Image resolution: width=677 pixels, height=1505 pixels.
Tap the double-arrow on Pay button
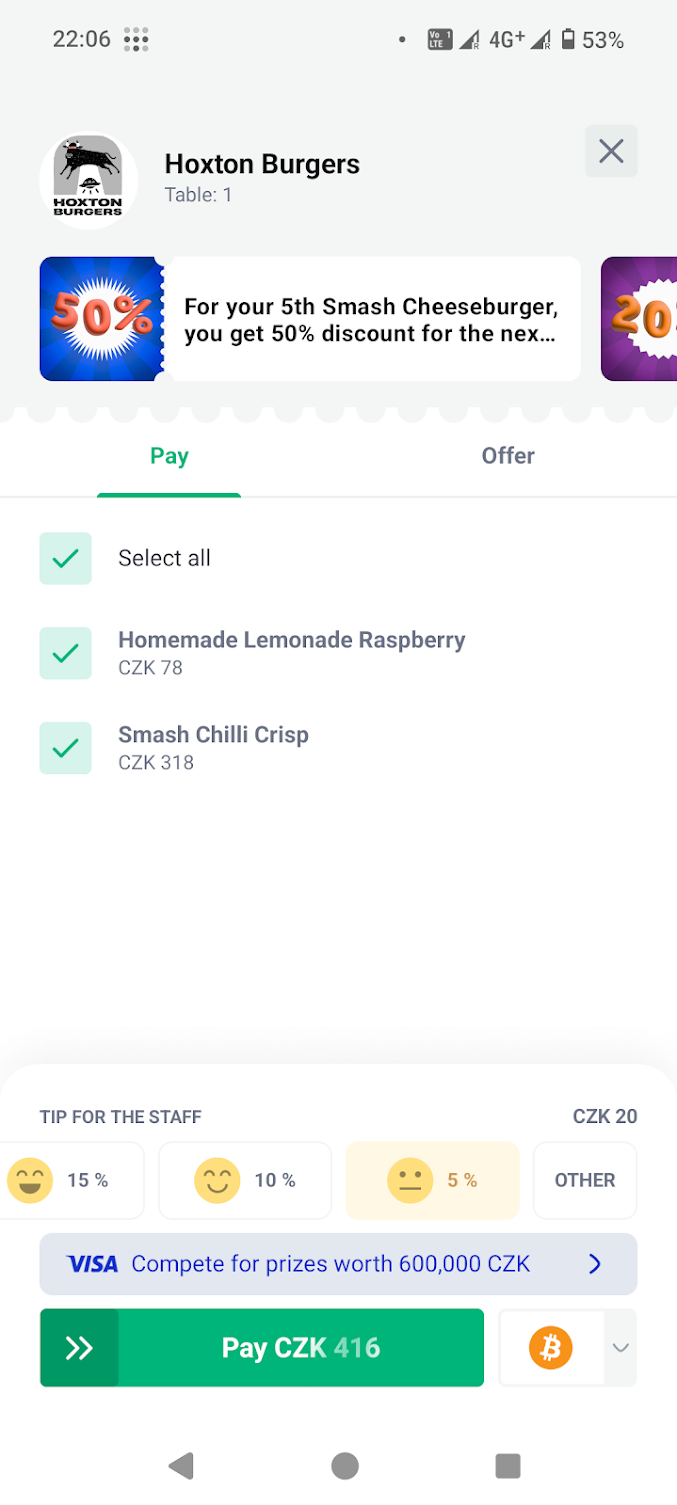point(79,1348)
